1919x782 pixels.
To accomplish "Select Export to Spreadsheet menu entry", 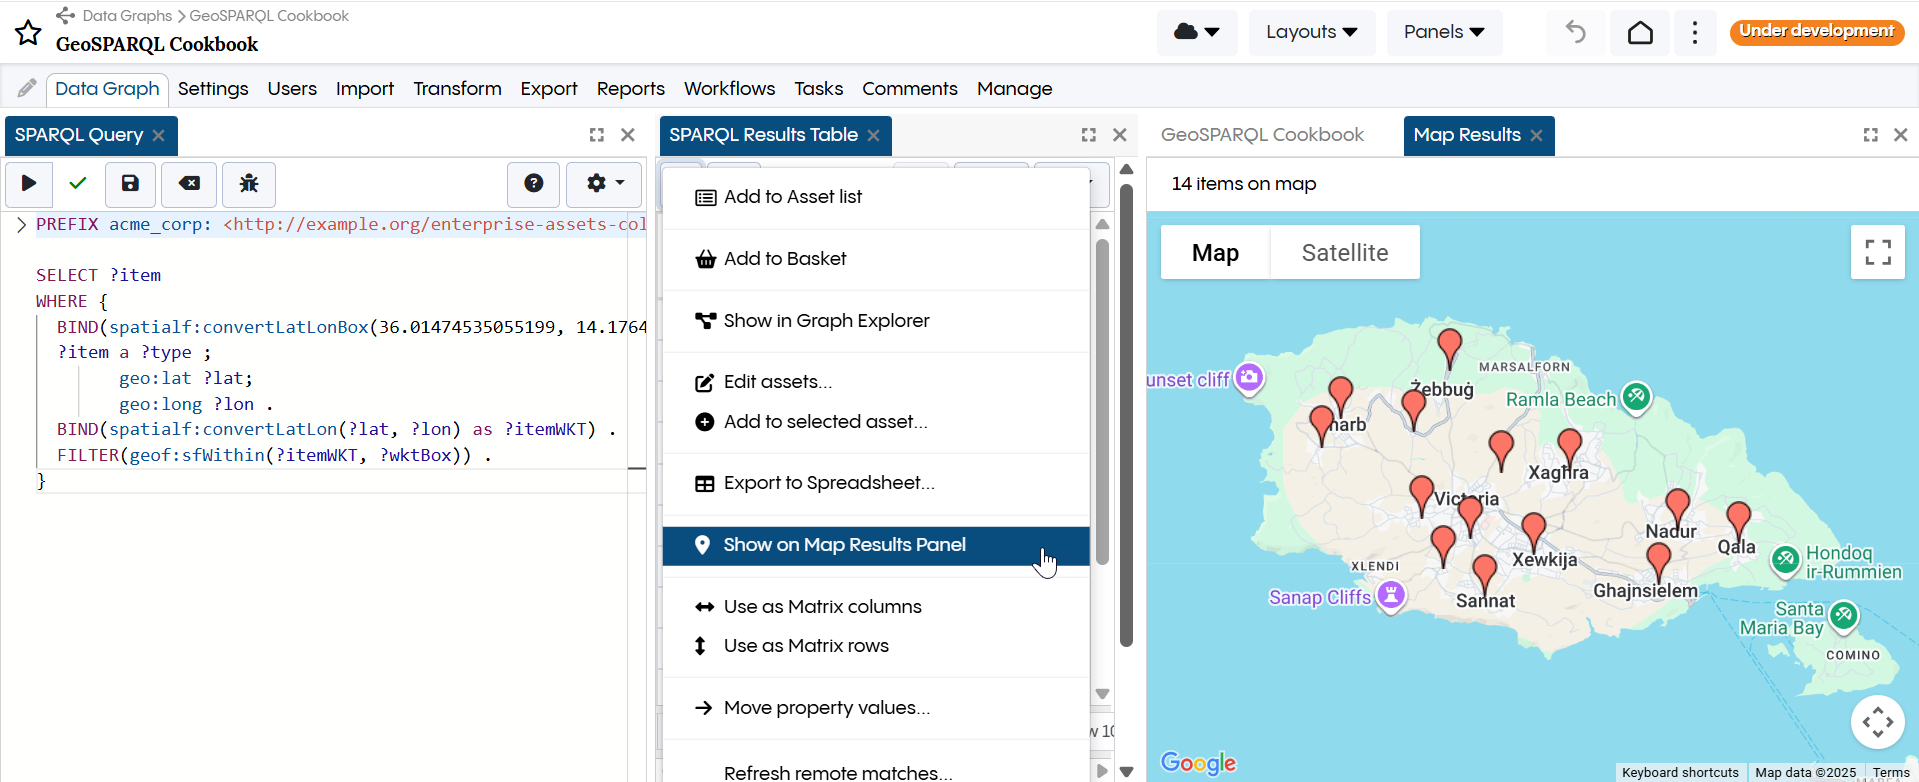I will click(x=828, y=483).
